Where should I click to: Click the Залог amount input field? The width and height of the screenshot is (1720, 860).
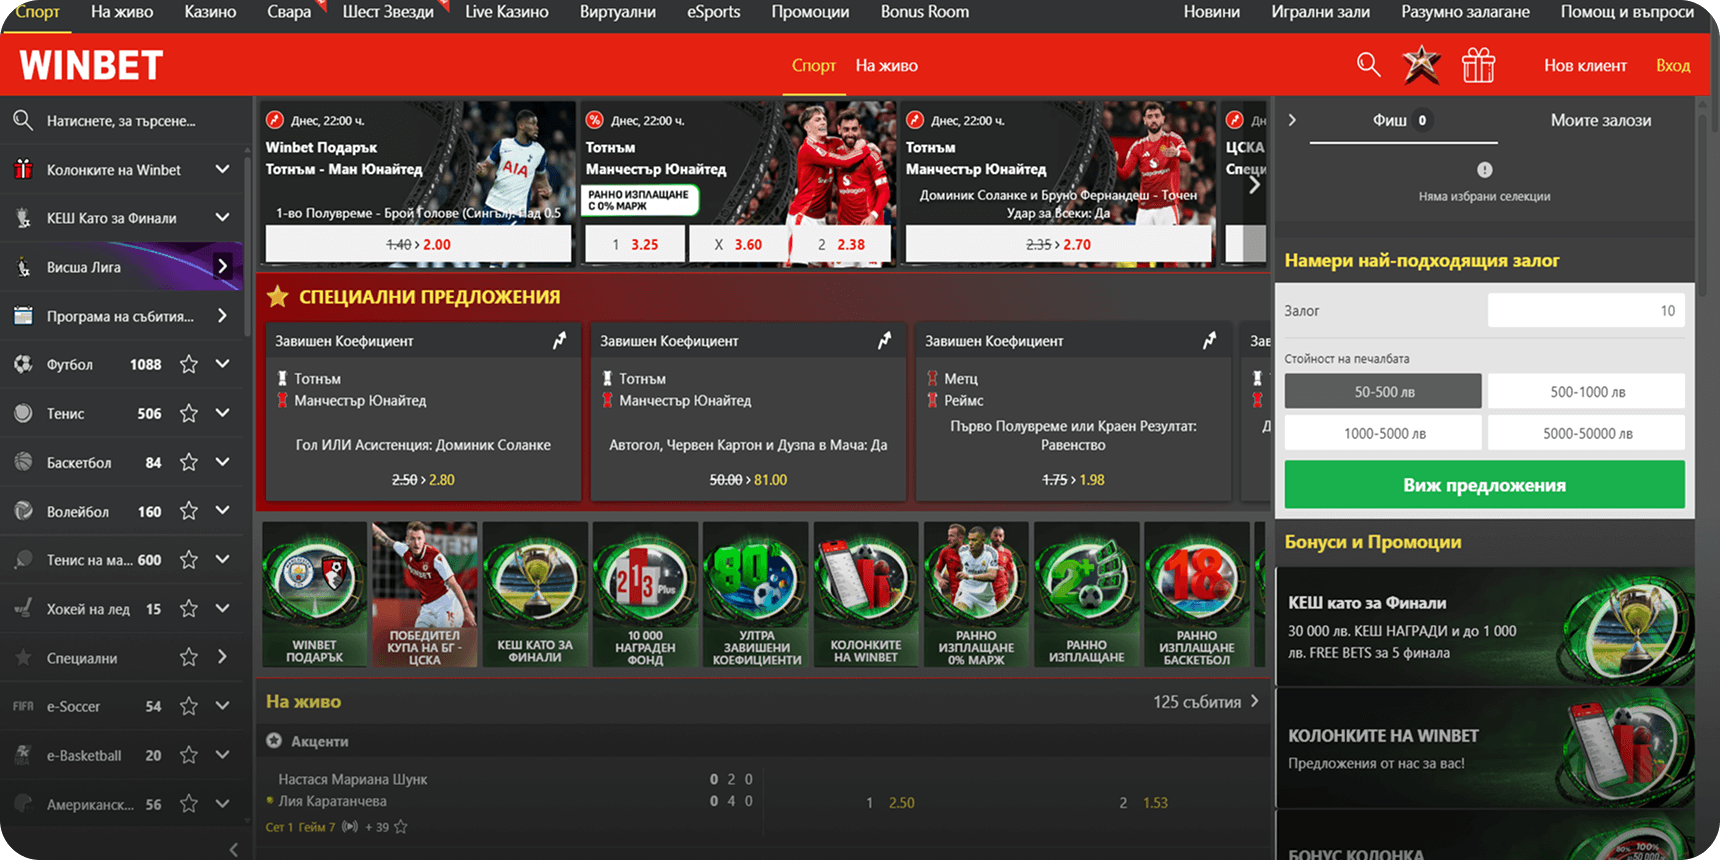pyautogui.click(x=1585, y=311)
